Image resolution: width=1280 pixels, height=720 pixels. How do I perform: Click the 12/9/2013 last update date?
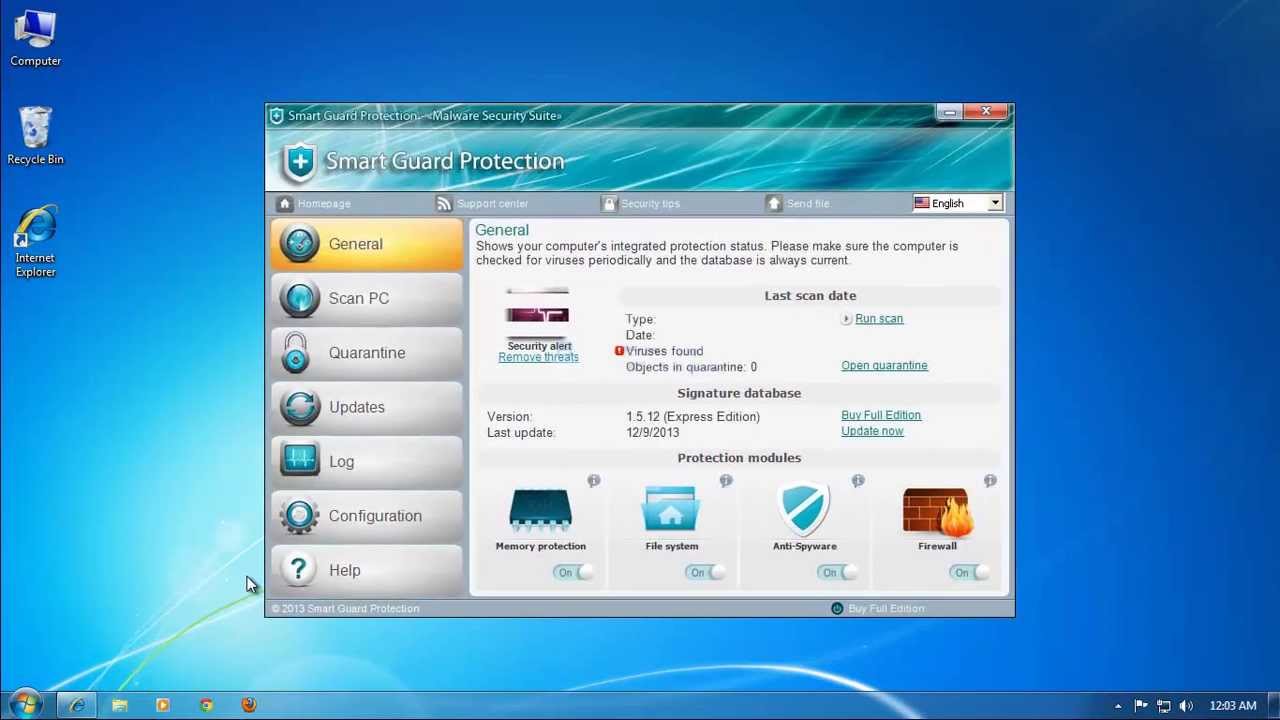click(653, 433)
